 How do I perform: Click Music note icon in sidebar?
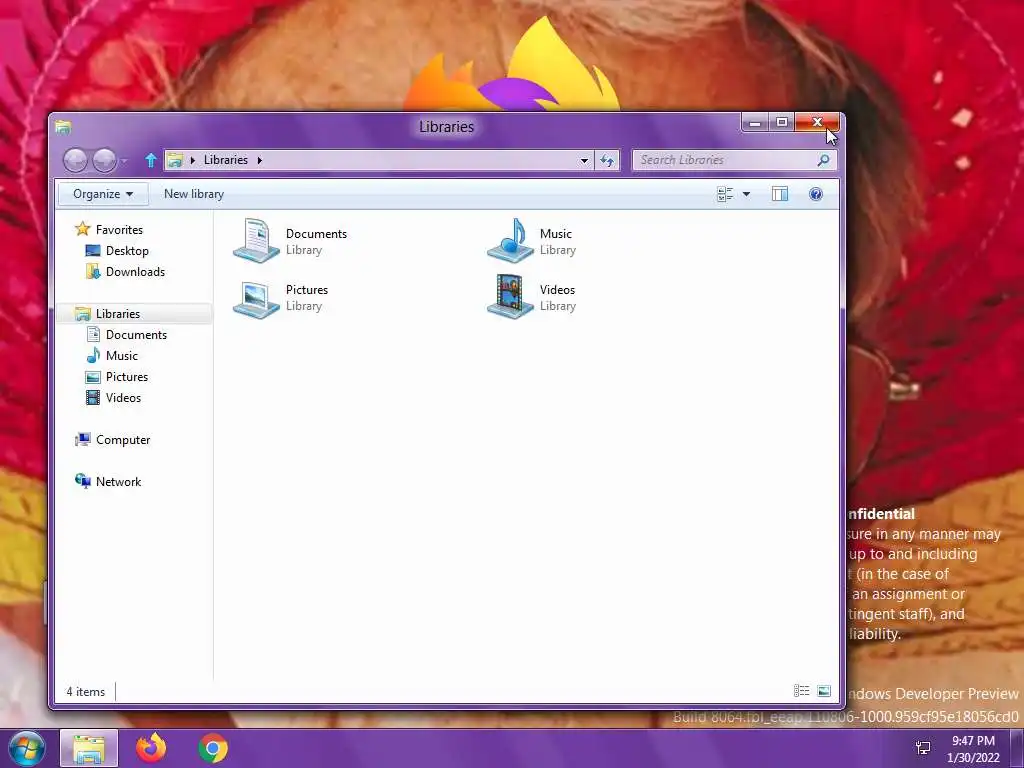93,355
